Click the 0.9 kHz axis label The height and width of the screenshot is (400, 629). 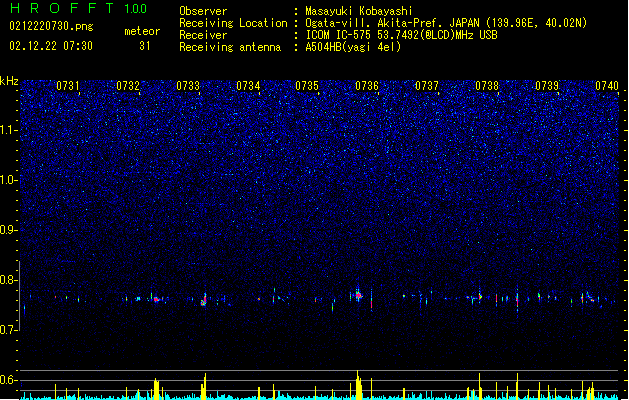[8, 230]
